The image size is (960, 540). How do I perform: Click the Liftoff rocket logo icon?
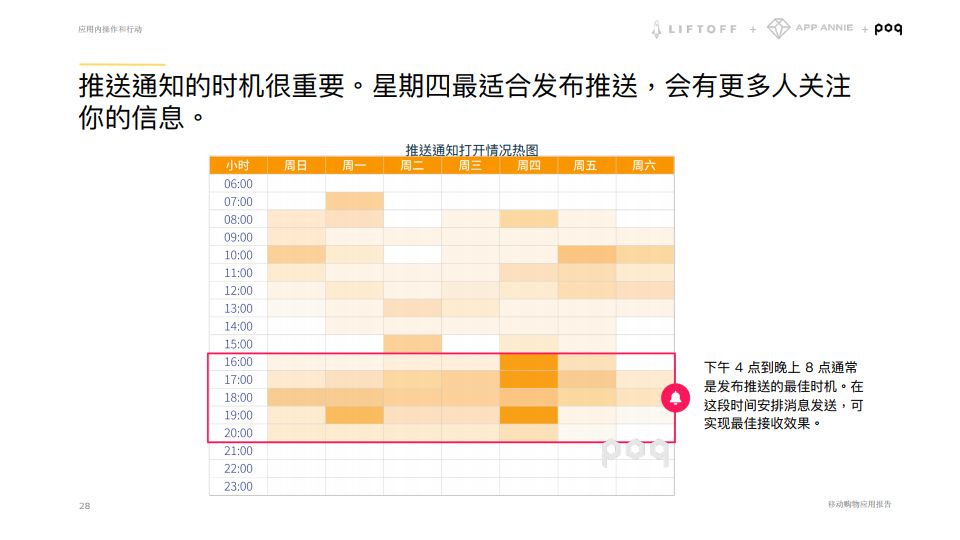pyautogui.click(x=657, y=29)
